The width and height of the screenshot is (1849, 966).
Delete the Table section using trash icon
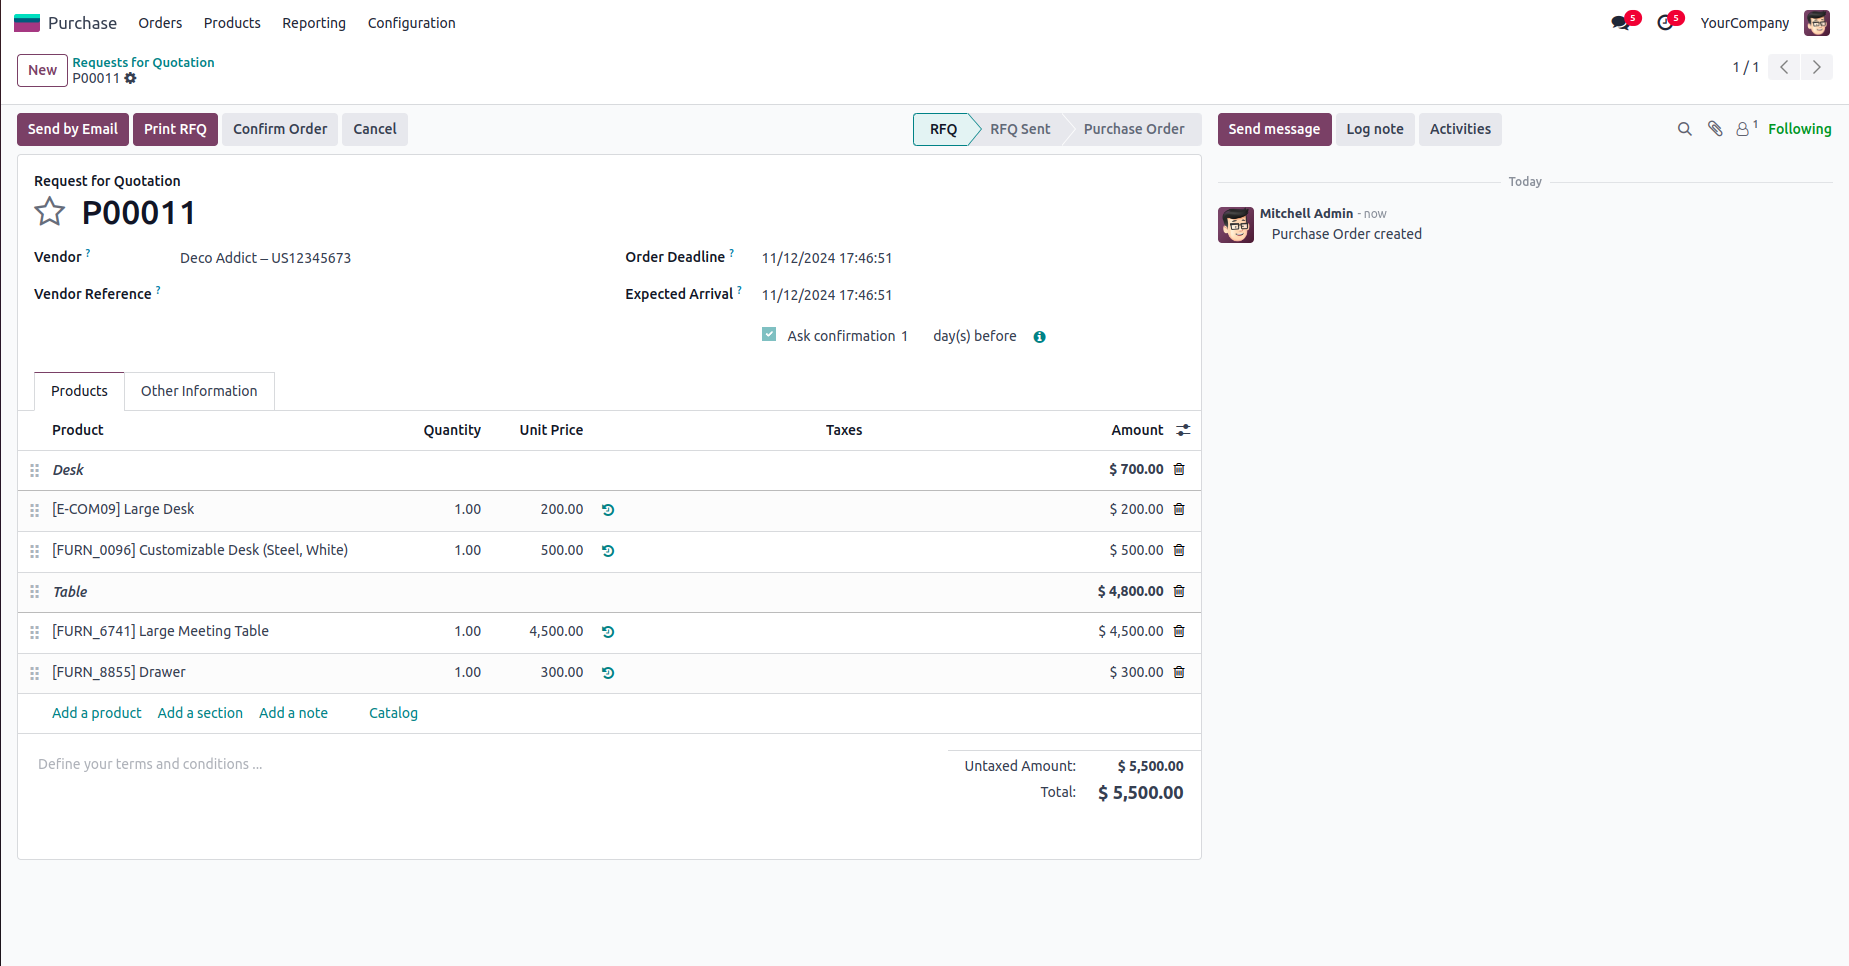[x=1179, y=592]
